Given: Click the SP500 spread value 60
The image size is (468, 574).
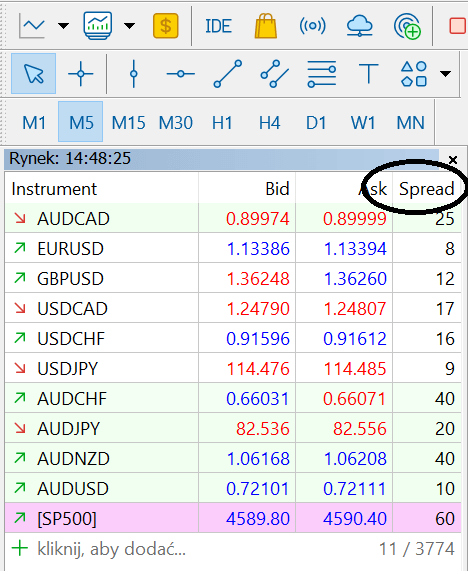Looking at the screenshot, I should (445, 519).
